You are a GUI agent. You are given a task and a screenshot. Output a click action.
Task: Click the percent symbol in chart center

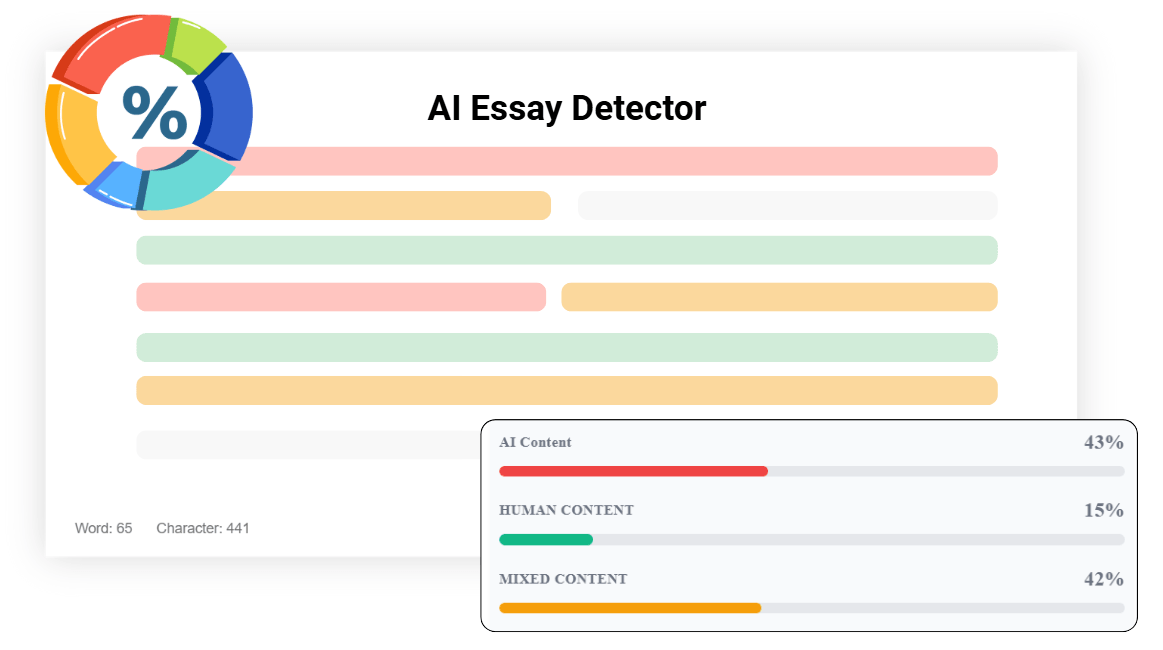pos(154,112)
